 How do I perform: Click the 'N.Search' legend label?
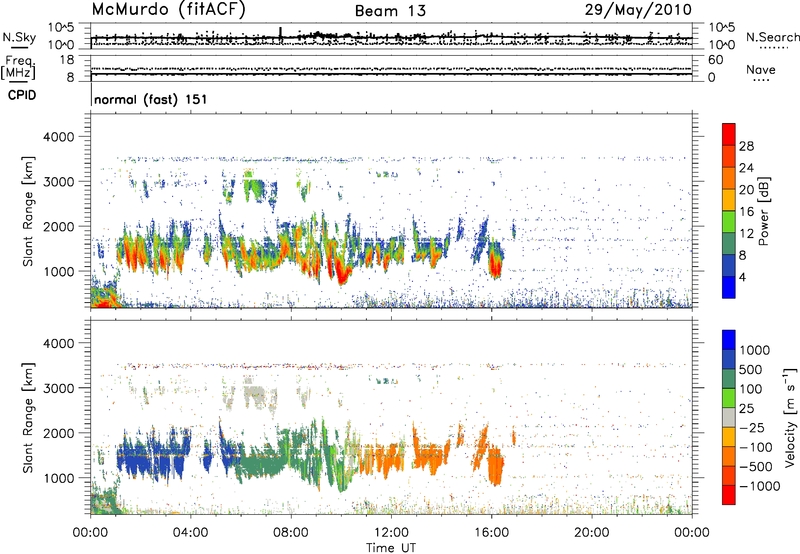[x=772, y=37]
